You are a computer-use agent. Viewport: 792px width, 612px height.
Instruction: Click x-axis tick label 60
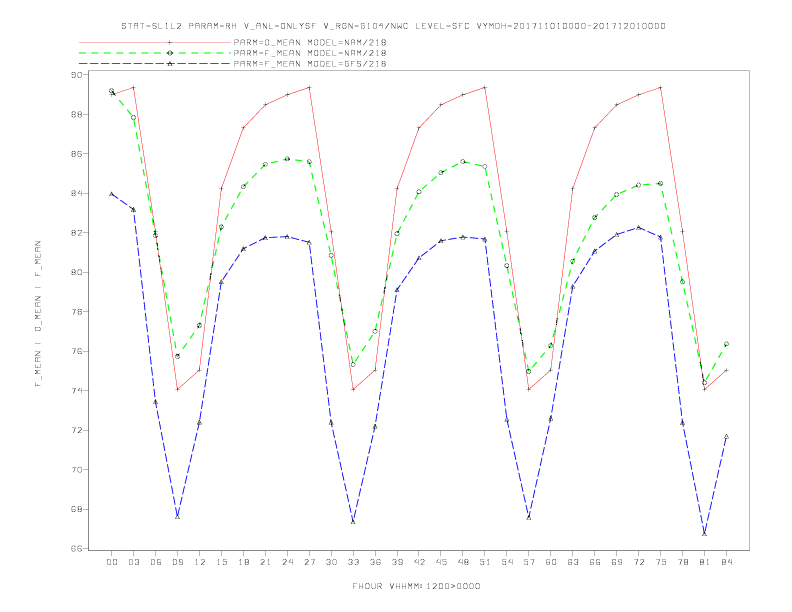[551, 562]
